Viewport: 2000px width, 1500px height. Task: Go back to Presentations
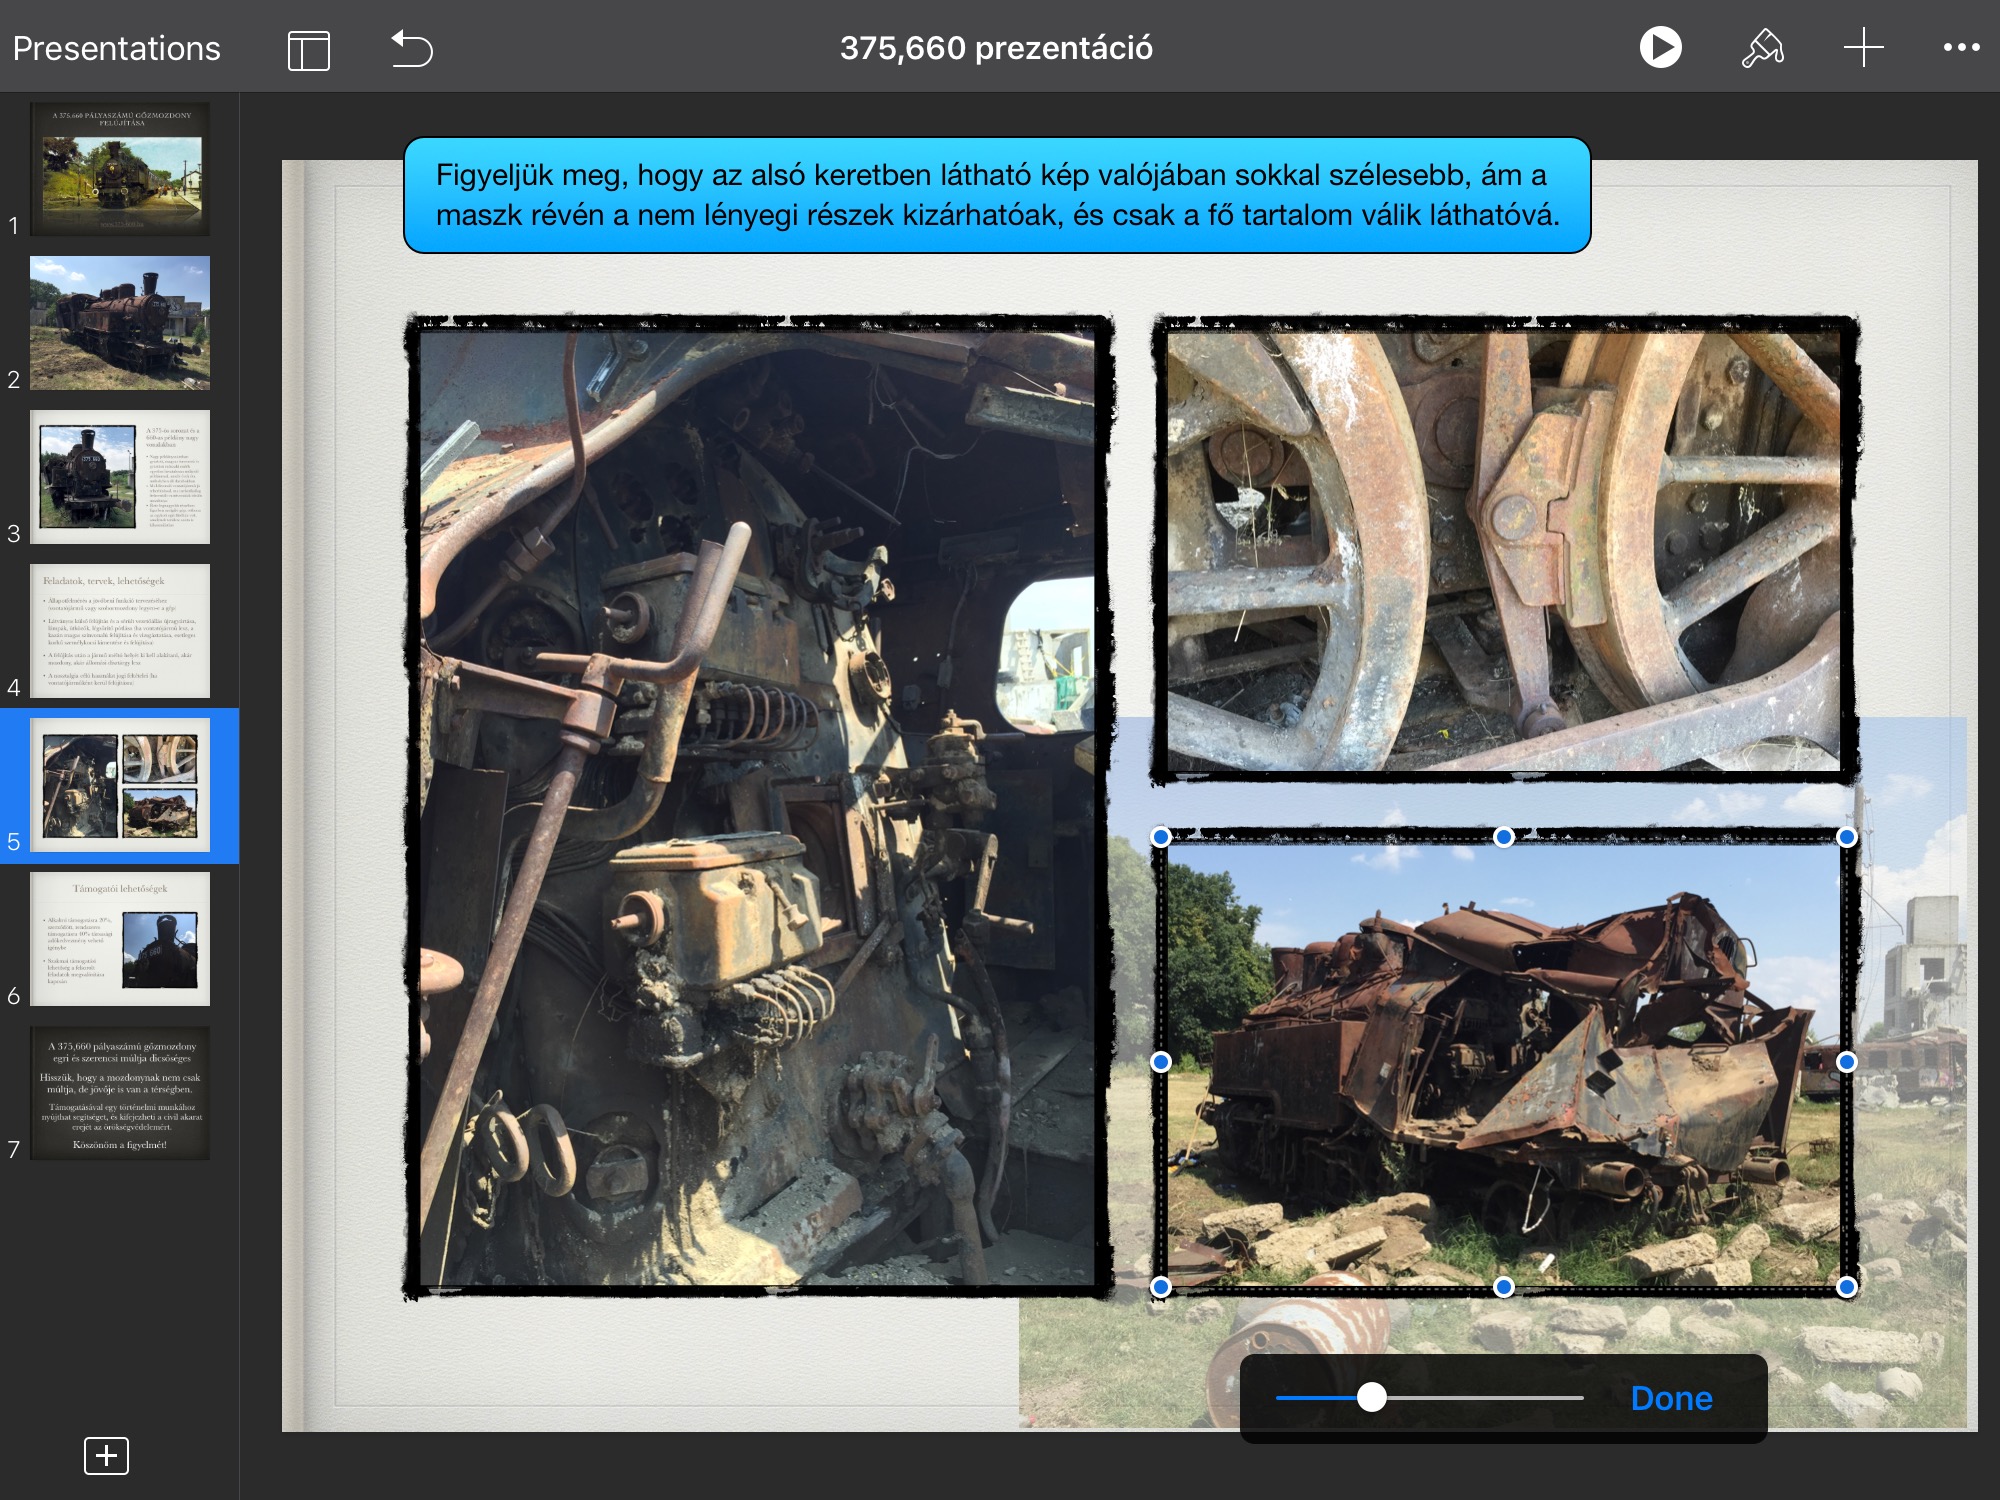[x=116, y=48]
